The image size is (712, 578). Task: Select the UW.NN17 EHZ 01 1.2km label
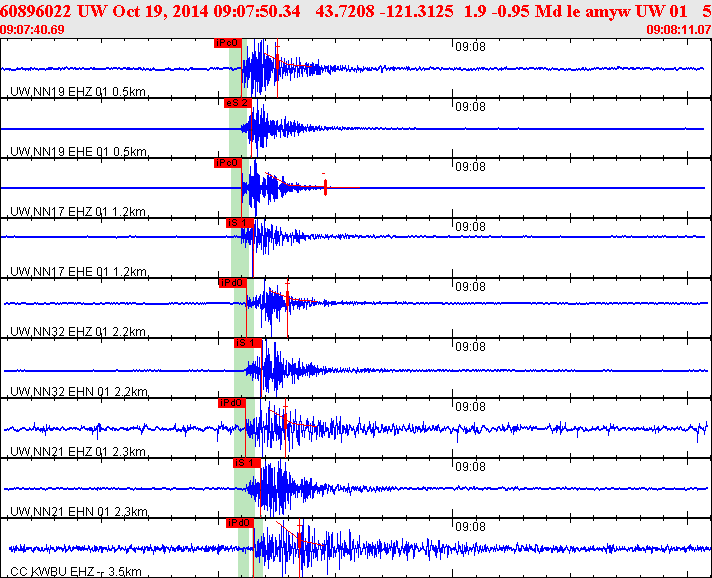pos(78,212)
